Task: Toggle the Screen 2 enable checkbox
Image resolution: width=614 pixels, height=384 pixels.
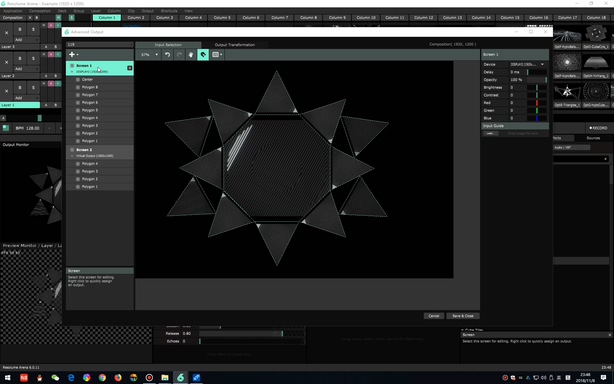Action: coord(72,150)
